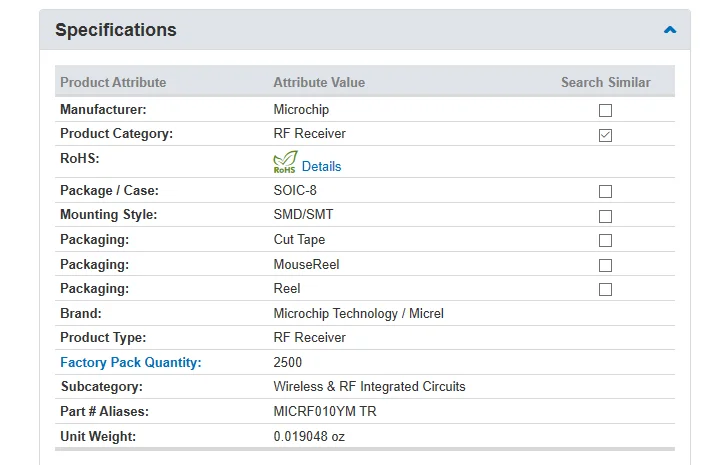Click the green RoHS leaf icon
This screenshot has height=465, width=713.
(x=285, y=162)
